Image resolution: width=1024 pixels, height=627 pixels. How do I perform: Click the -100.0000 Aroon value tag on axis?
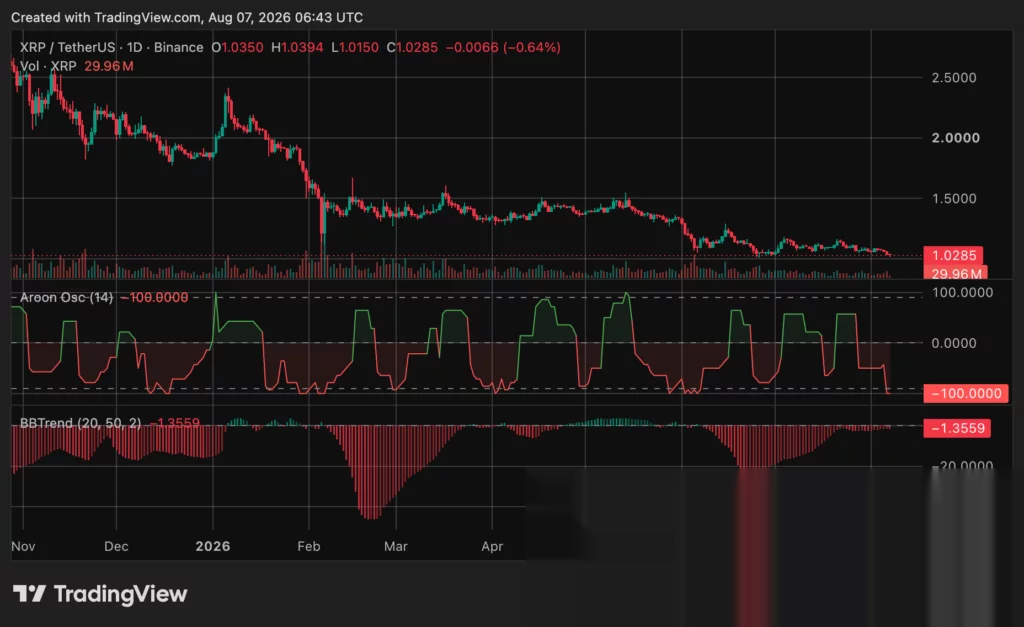tap(965, 393)
